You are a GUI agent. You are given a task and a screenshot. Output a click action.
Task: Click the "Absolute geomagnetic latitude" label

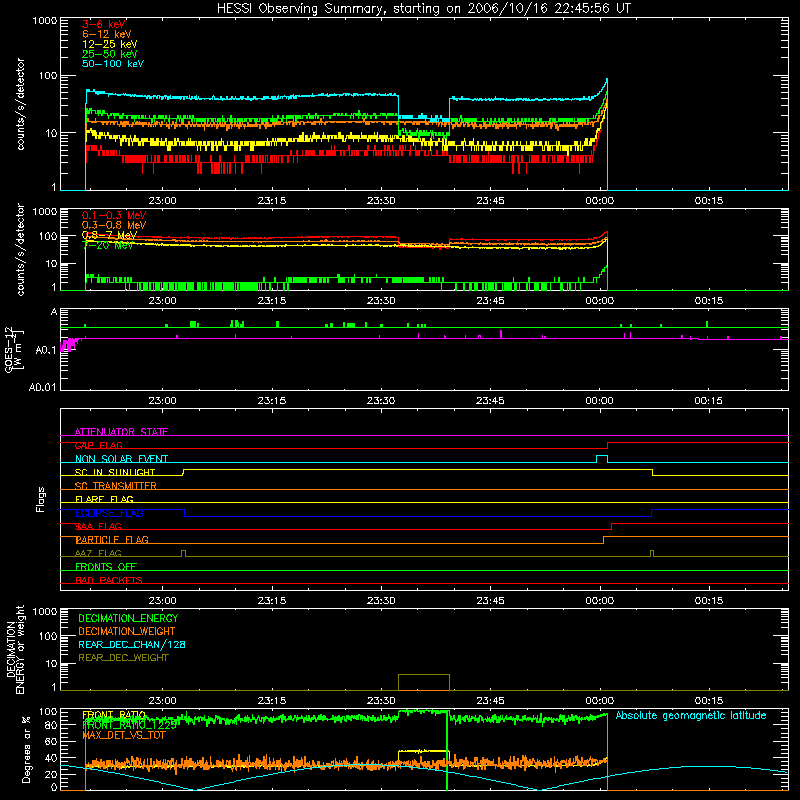point(691,715)
